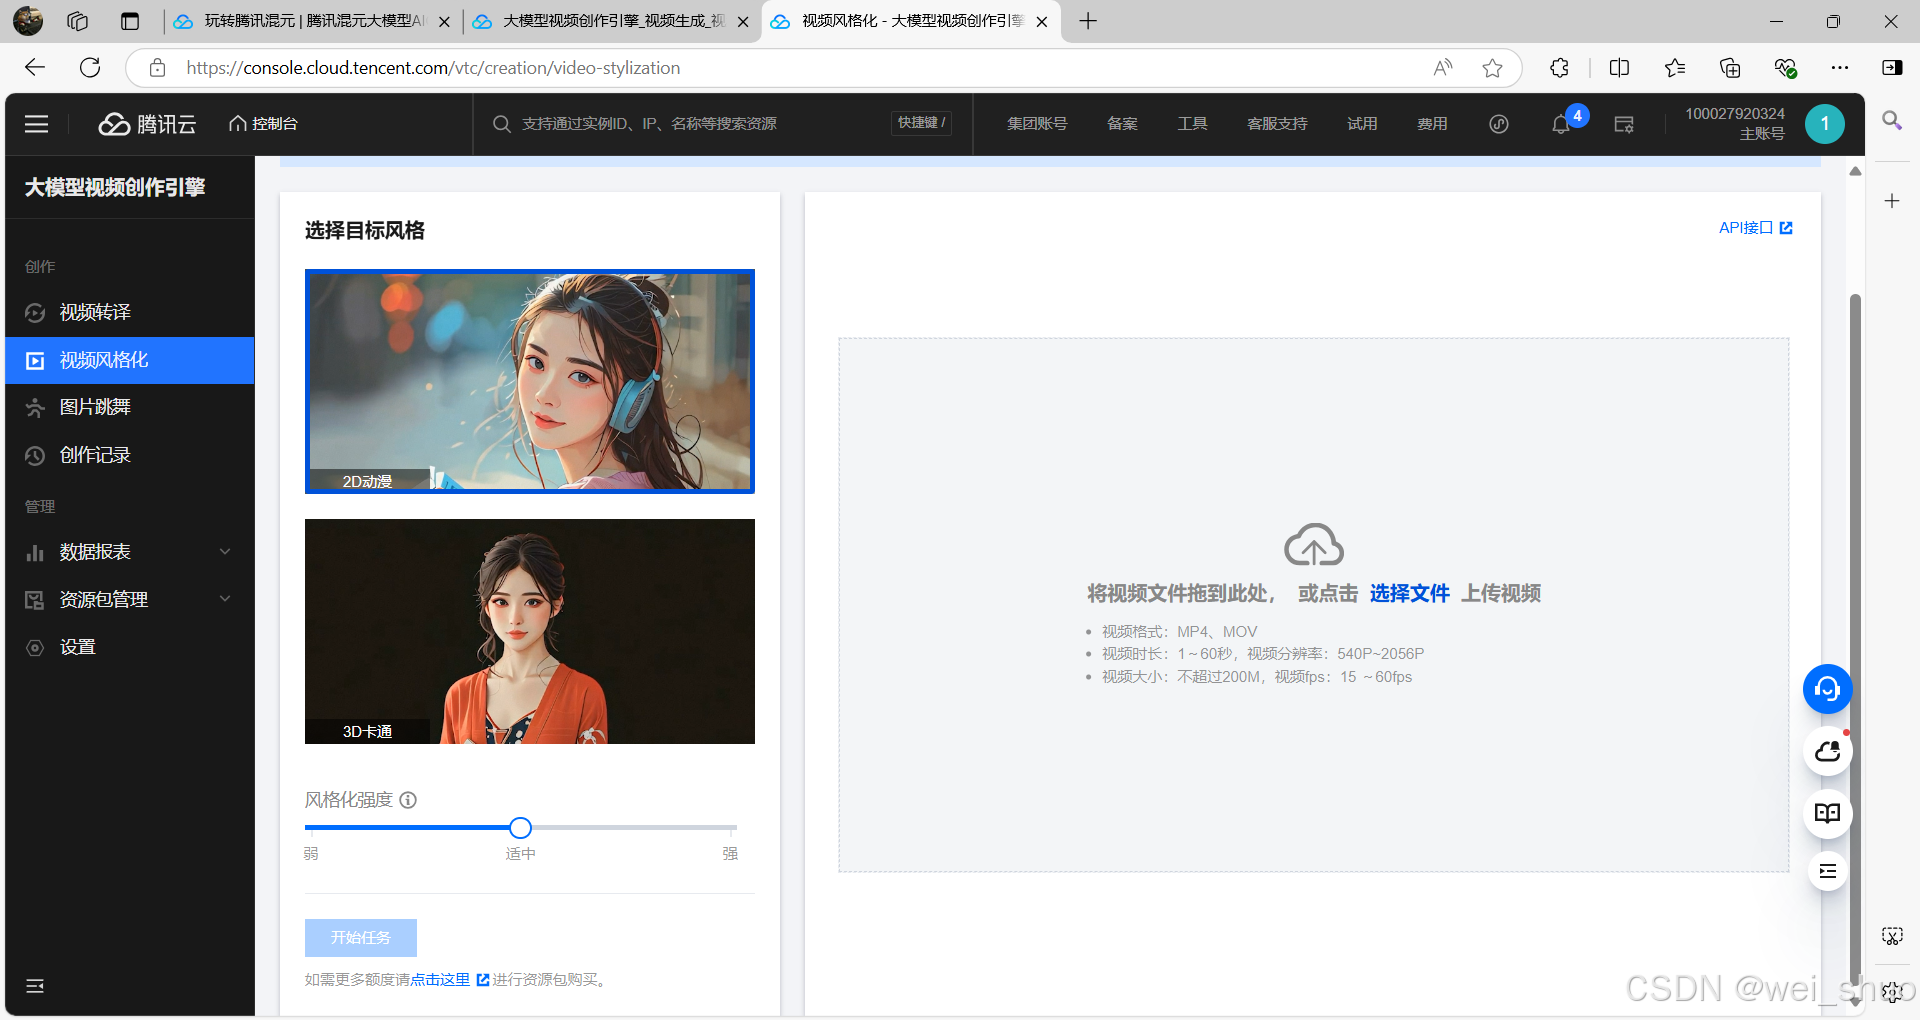Click the 开始任务 button
The height and width of the screenshot is (1020, 1920).
pos(361,937)
